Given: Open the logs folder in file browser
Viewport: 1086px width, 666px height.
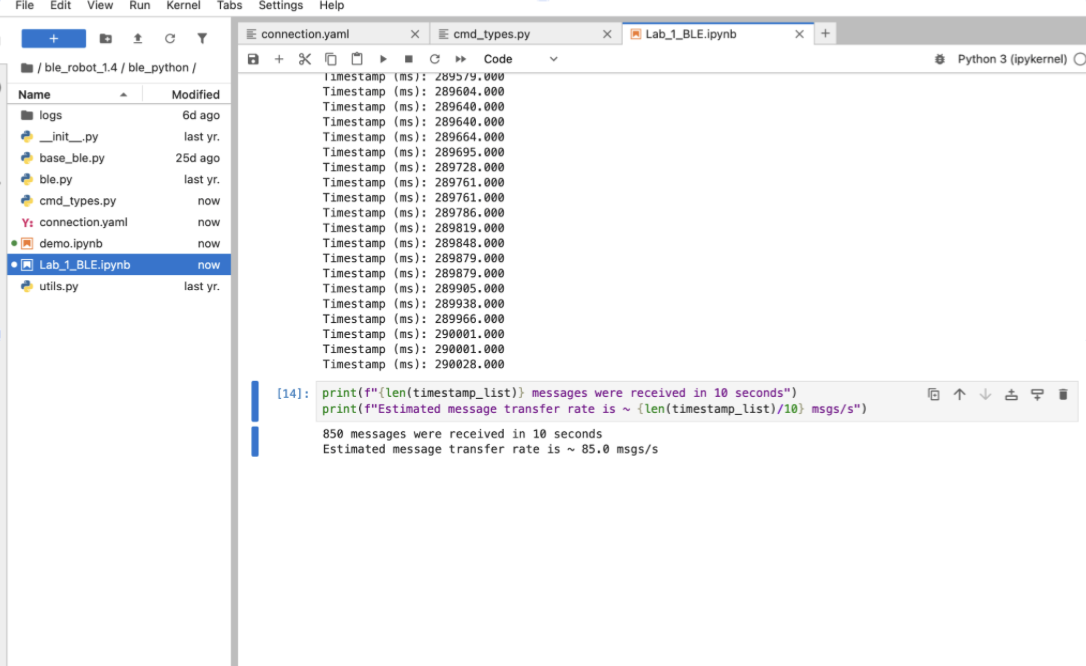Looking at the screenshot, I should point(51,116).
